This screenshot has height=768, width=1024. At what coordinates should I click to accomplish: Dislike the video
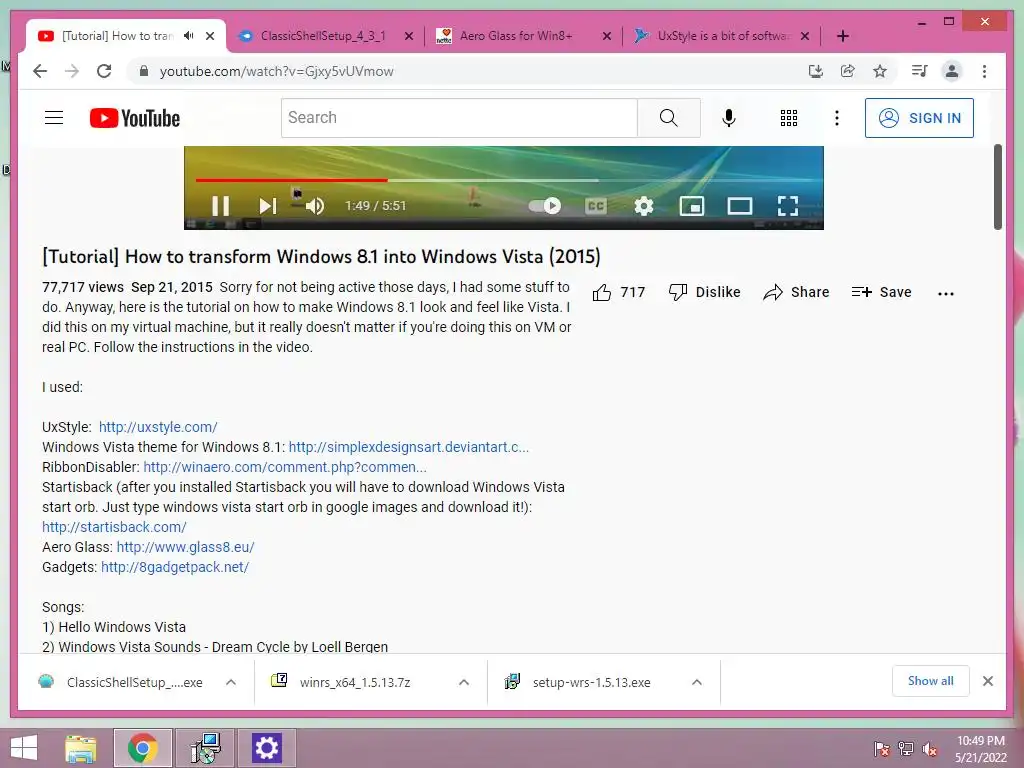coord(704,293)
